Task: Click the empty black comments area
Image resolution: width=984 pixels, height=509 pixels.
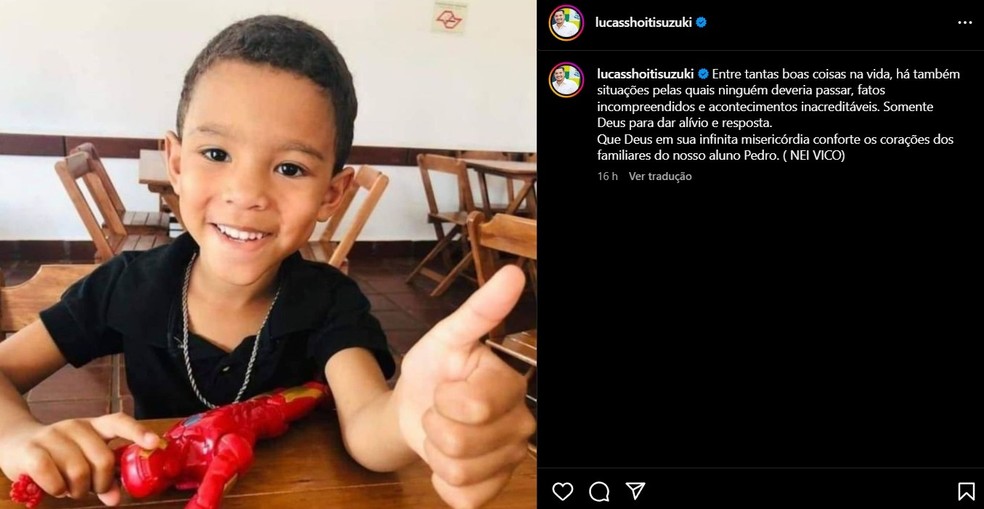Action: pyautogui.click(x=759, y=326)
